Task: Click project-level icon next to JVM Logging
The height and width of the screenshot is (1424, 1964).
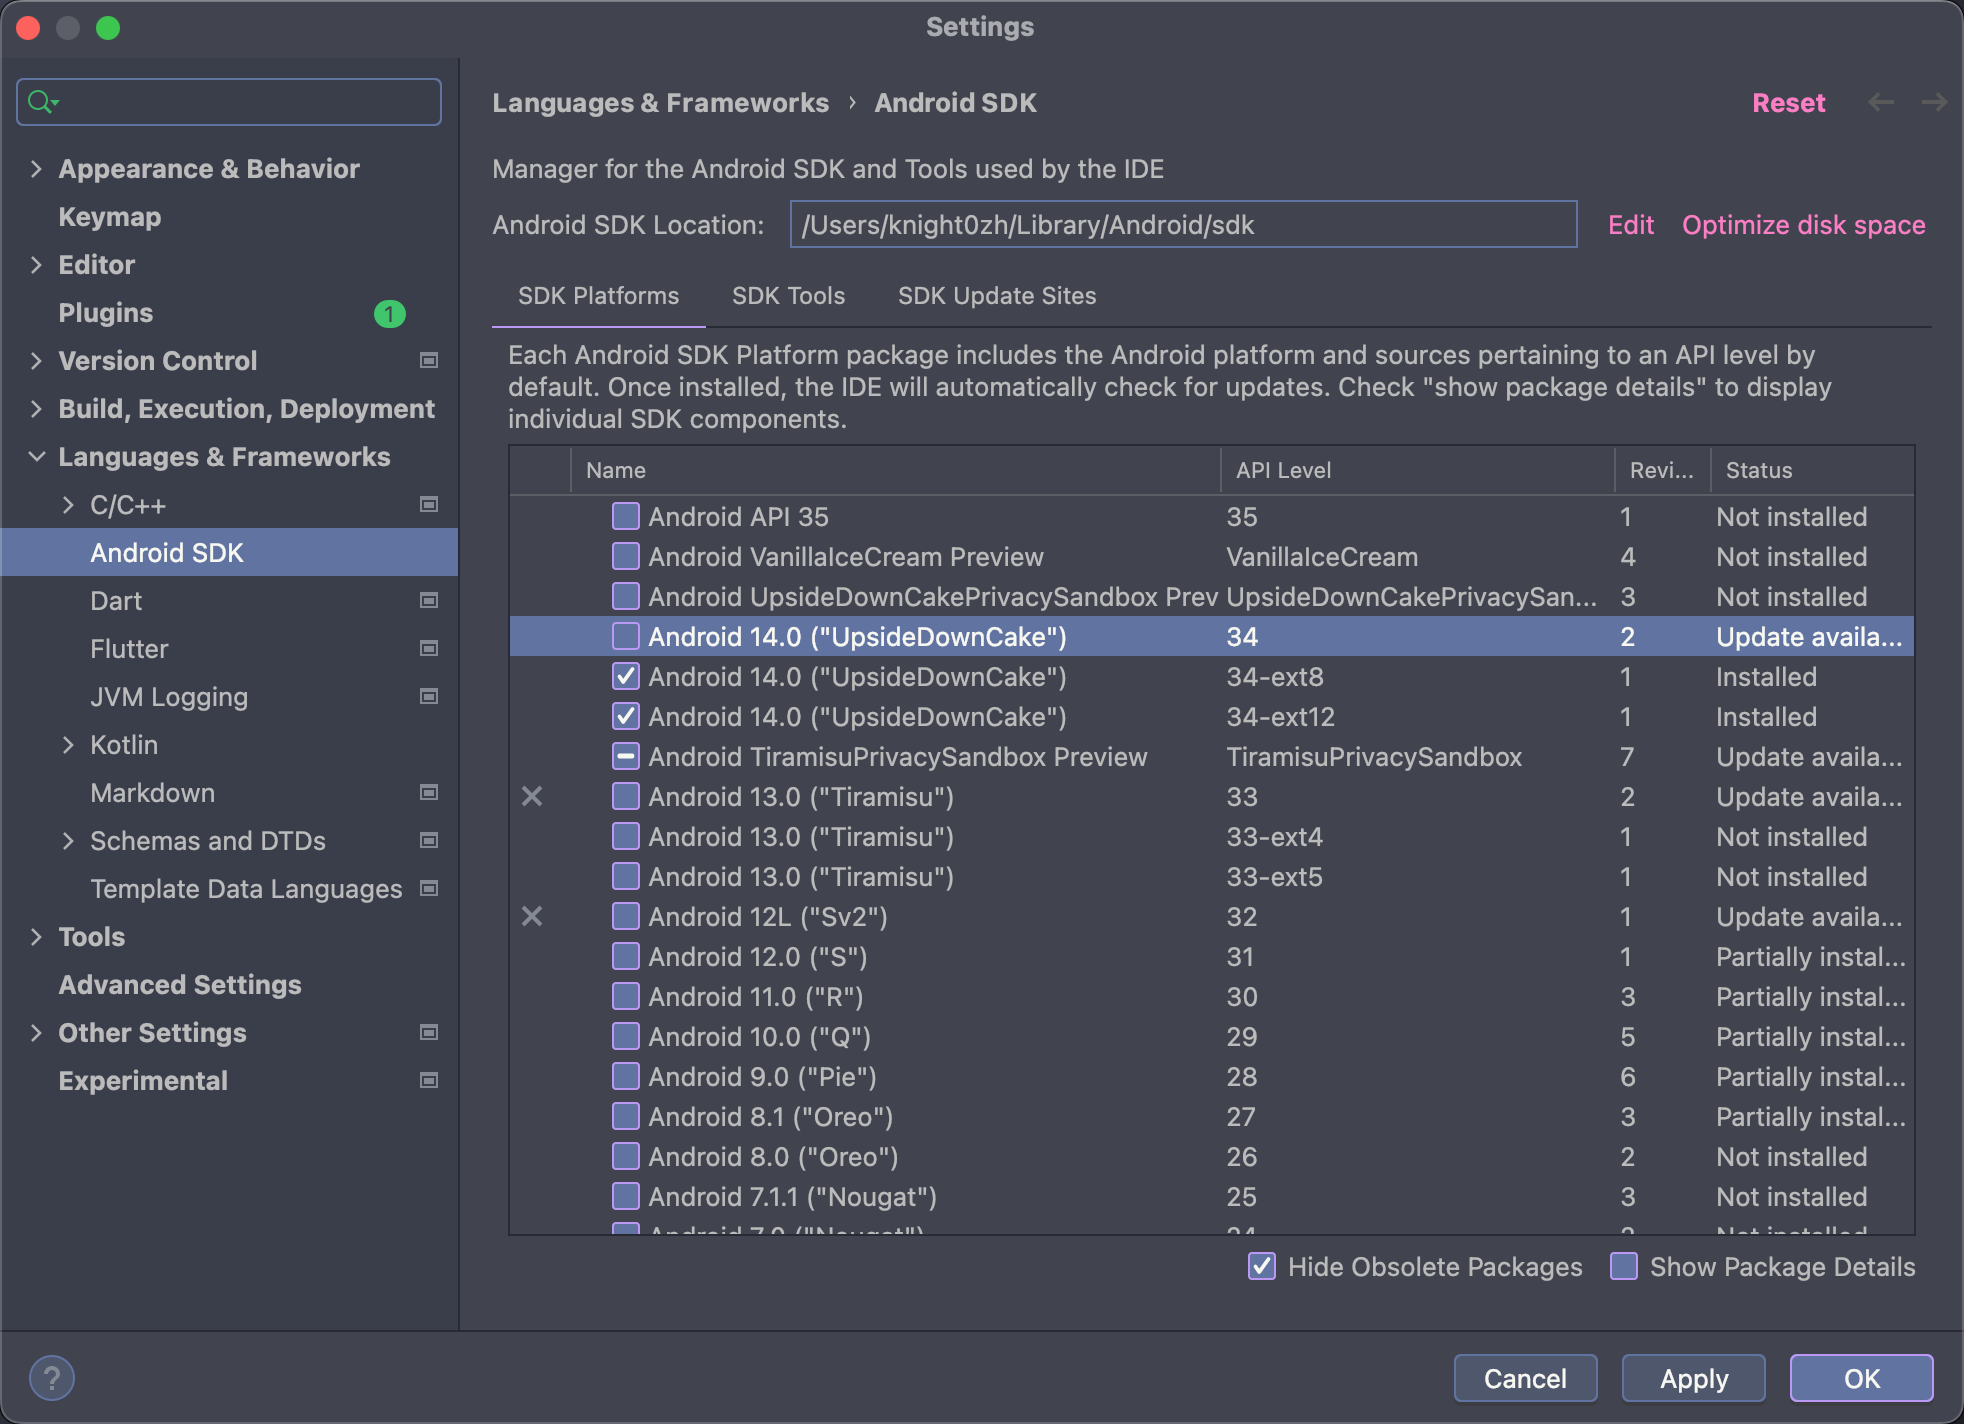Action: pyautogui.click(x=429, y=696)
